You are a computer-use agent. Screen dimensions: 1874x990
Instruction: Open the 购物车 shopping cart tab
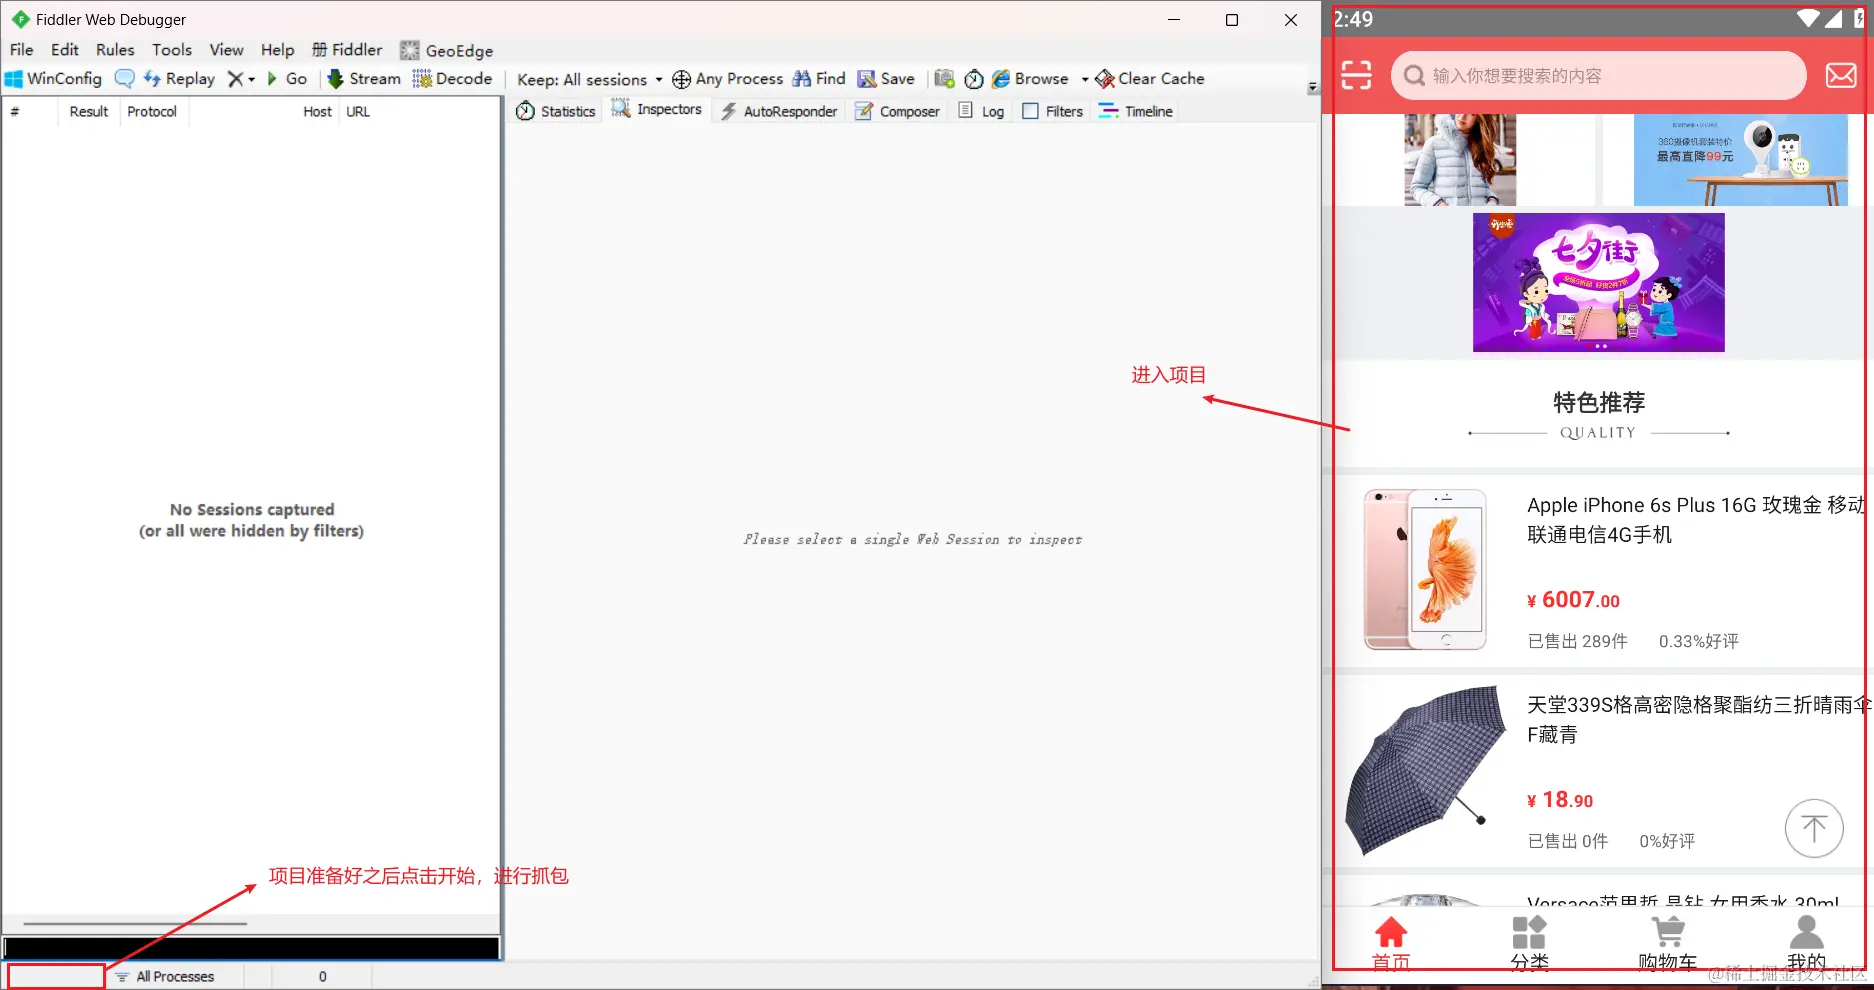(1668, 943)
